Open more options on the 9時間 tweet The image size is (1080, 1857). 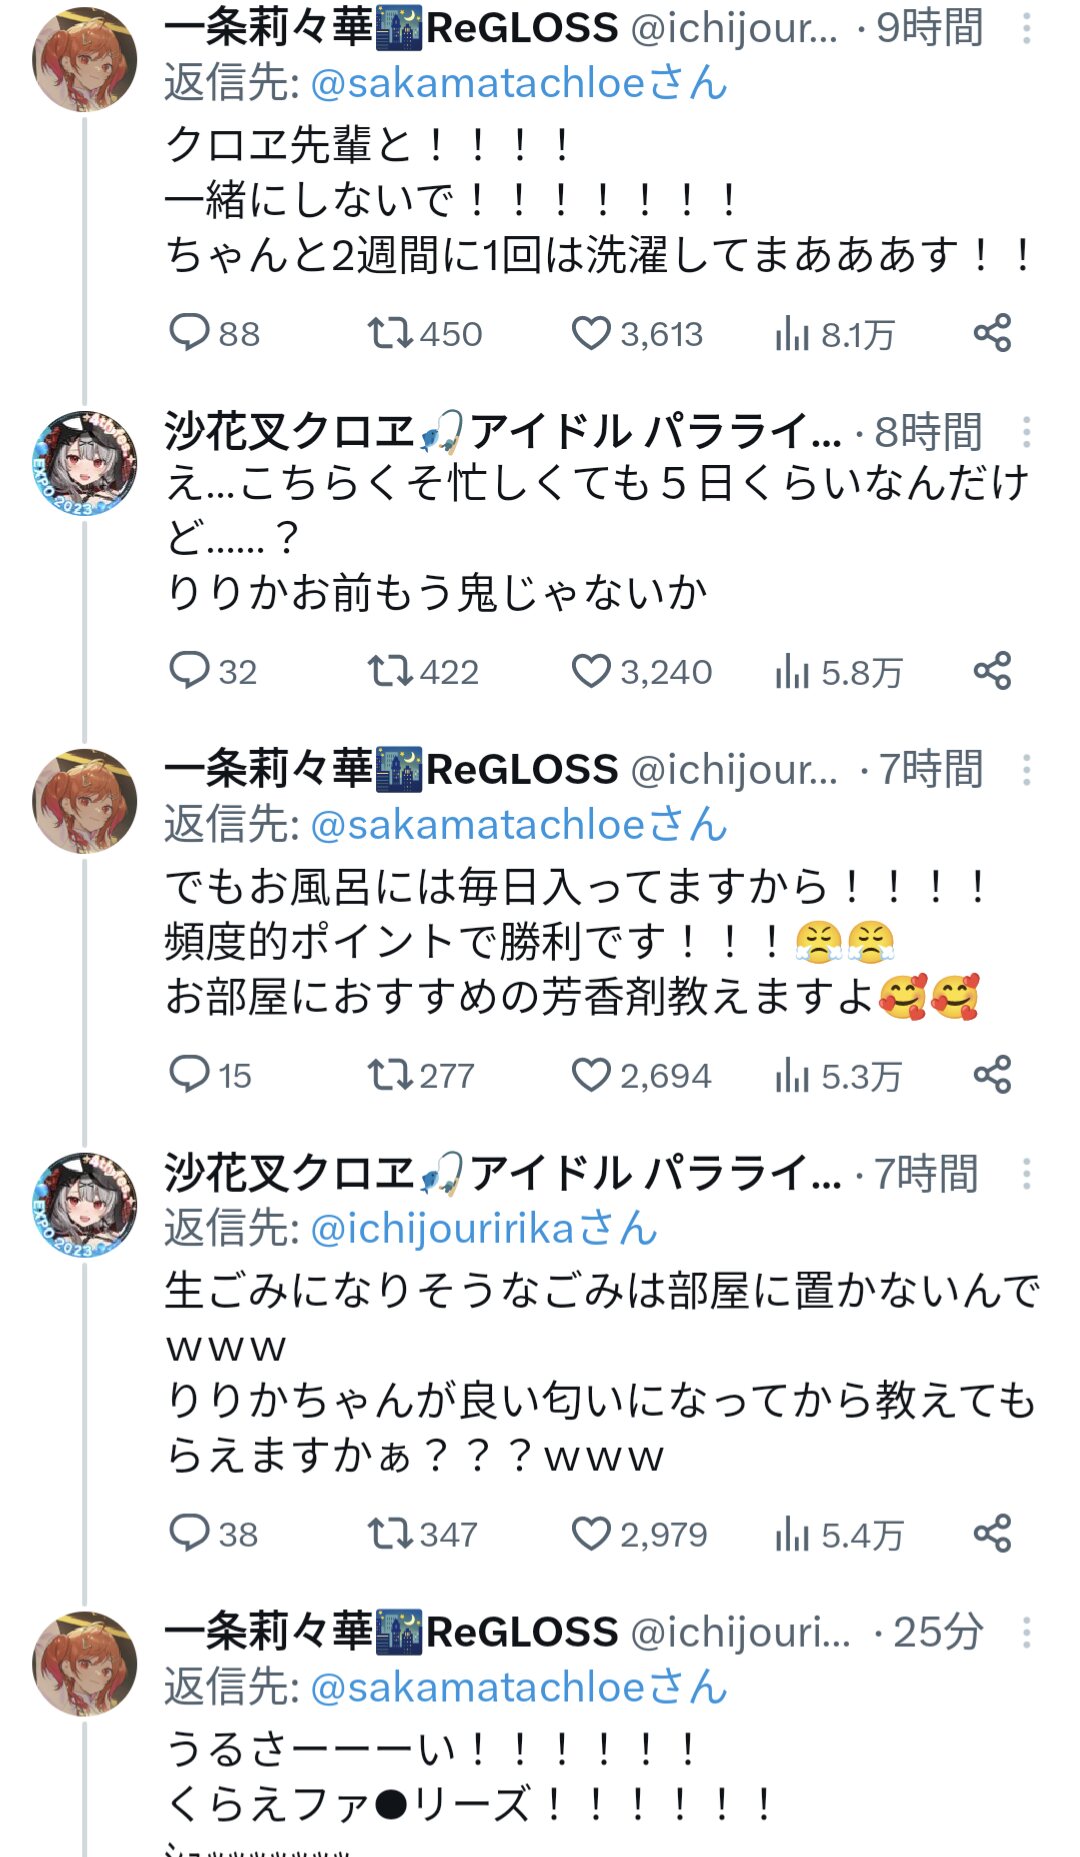(1026, 29)
